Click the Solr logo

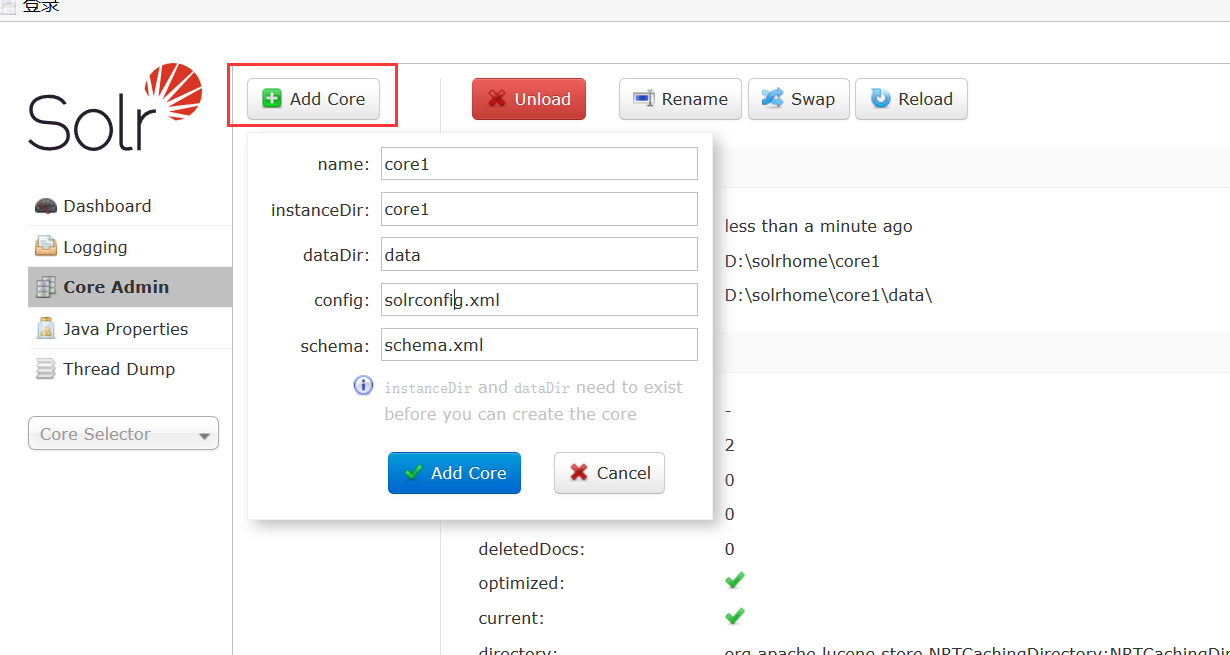[116, 107]
